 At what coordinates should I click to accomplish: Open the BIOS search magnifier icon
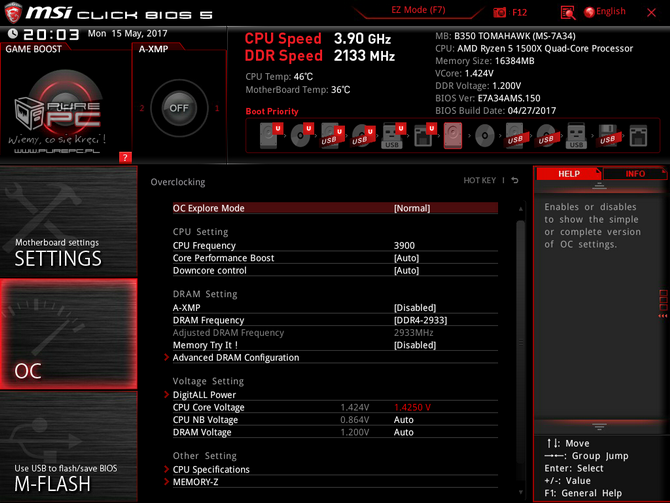[567, 12]
